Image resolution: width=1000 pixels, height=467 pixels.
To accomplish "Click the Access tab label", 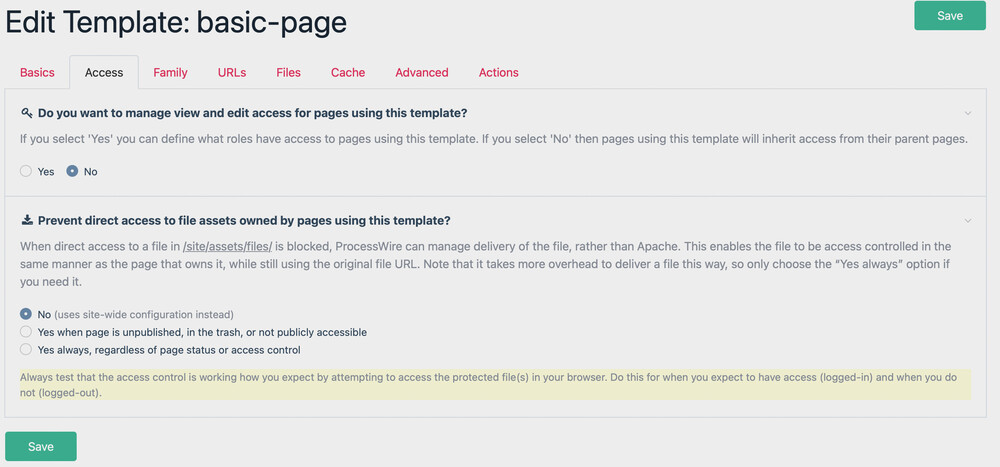I will 104,72.
